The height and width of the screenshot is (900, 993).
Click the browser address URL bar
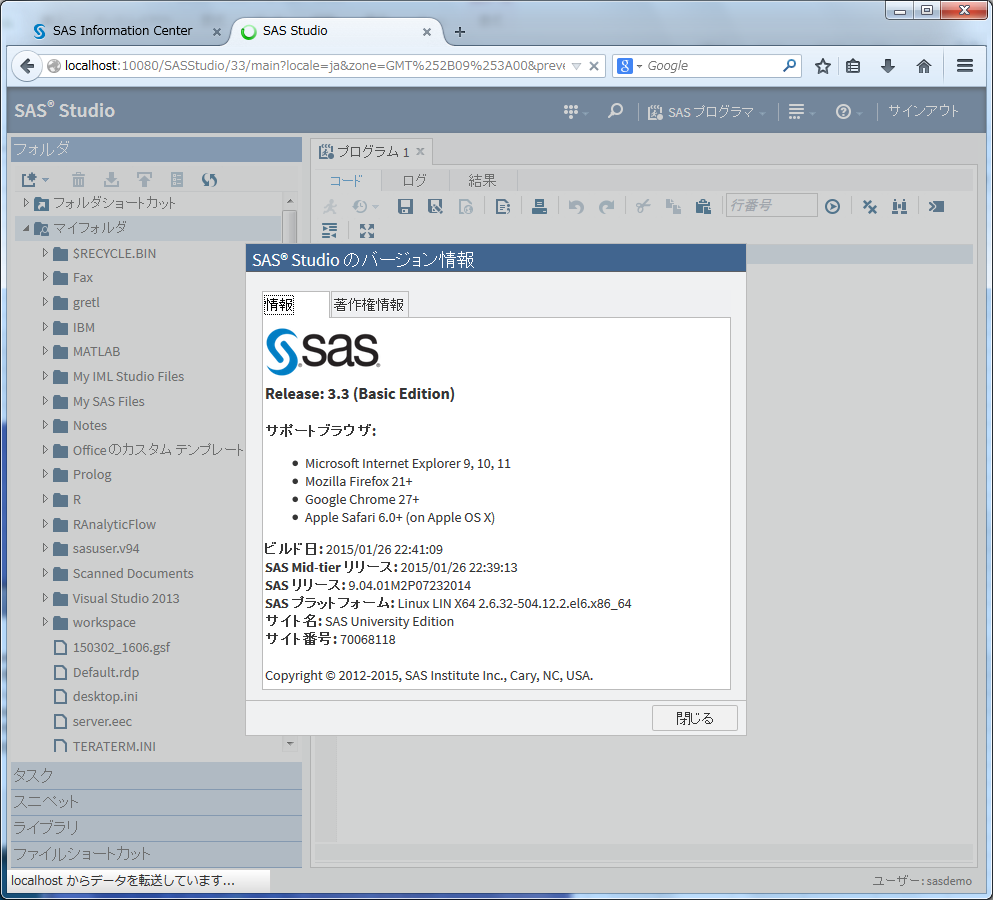point(315,66)
